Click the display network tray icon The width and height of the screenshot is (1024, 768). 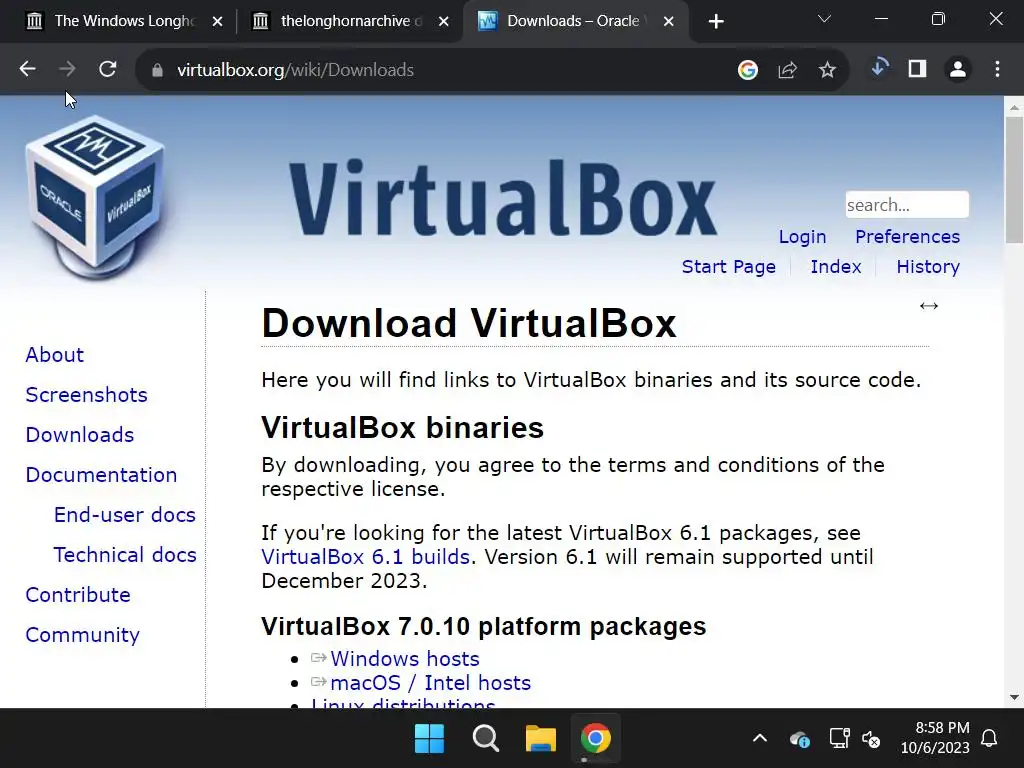tap(839, 739)
